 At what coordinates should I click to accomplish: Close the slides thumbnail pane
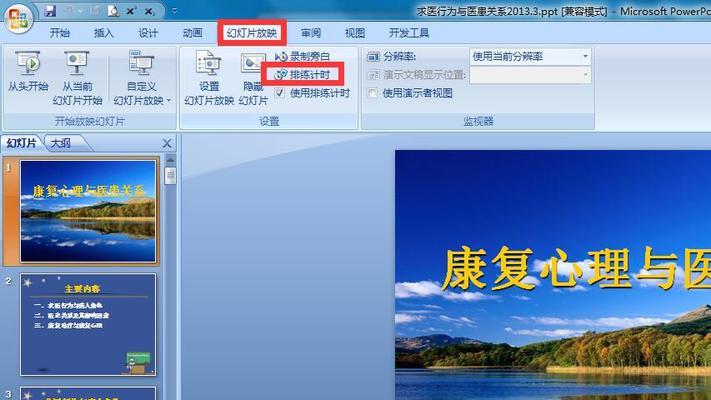[x=167, y=144]
